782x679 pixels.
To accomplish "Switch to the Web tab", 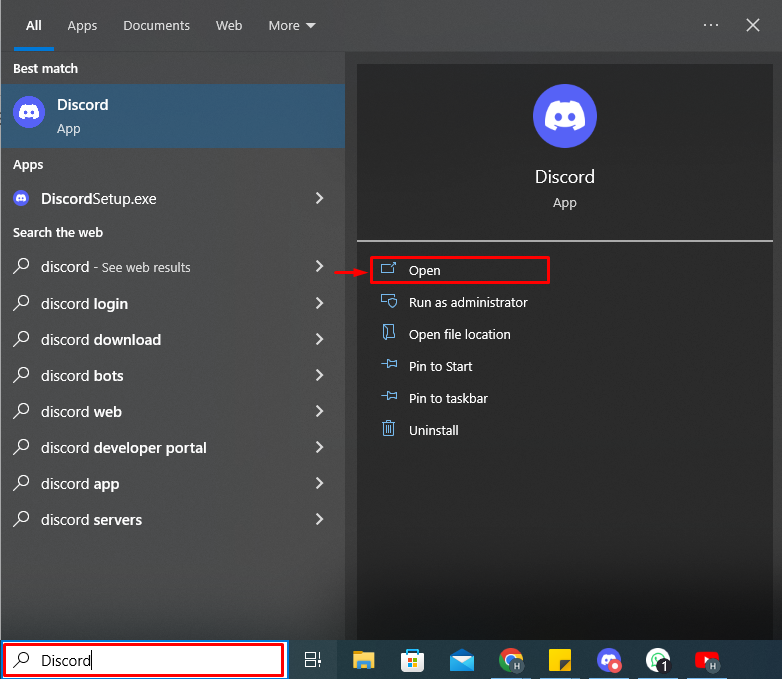I will click(x=229, y=25).
